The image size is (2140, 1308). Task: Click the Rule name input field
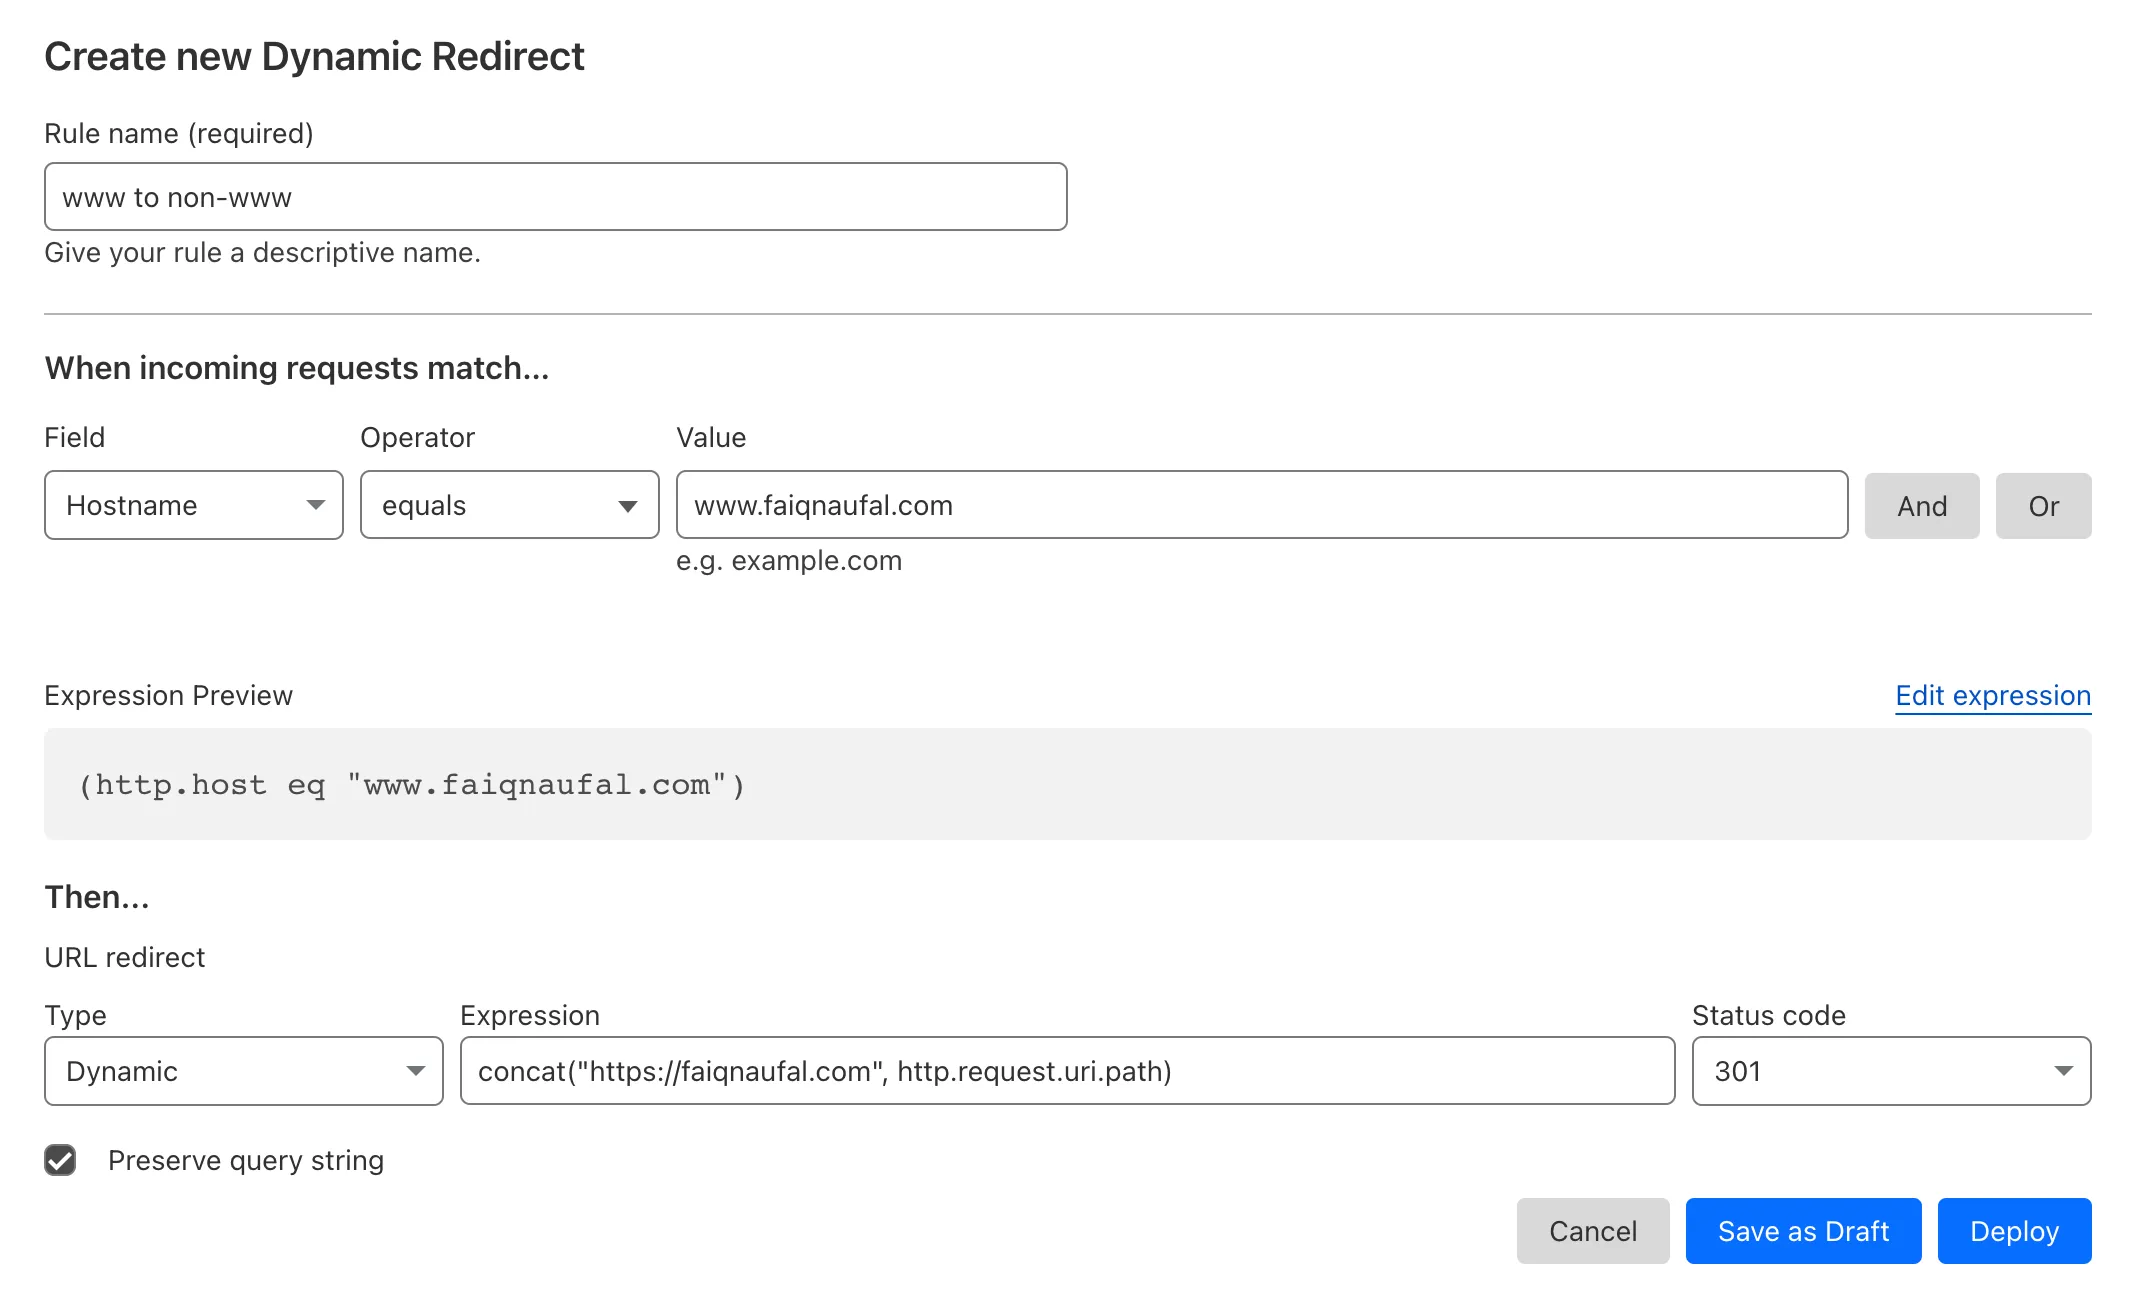pyautogui.click(x=556, y=197)
